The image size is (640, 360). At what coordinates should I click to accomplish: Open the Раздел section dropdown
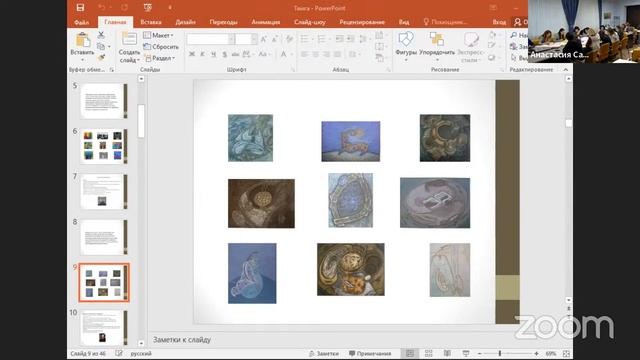pos(160,58)
